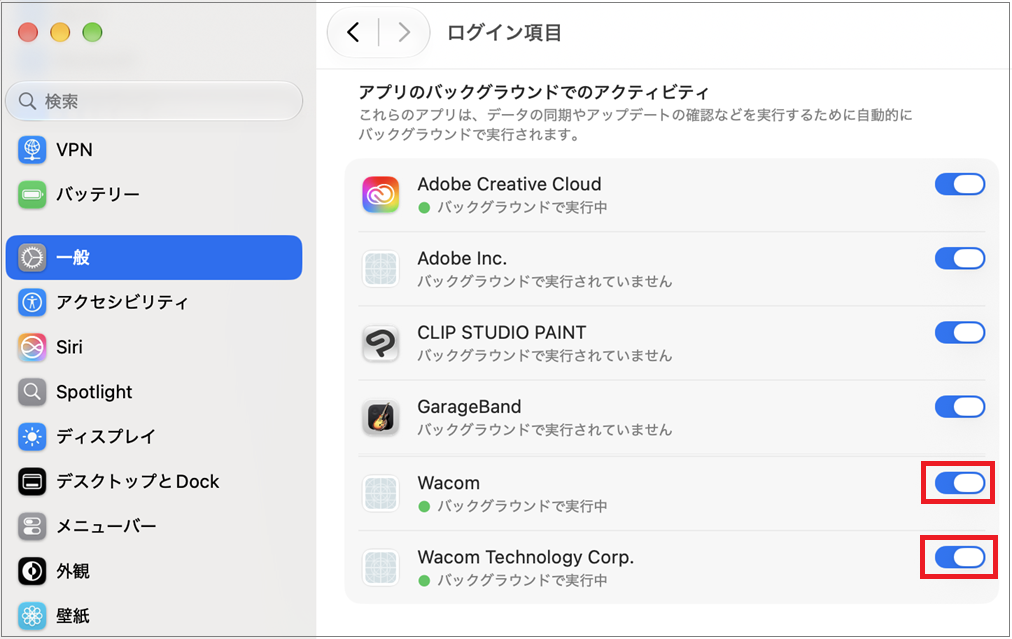
Task: Switch off GarageBand background activity
Action: 960,407
